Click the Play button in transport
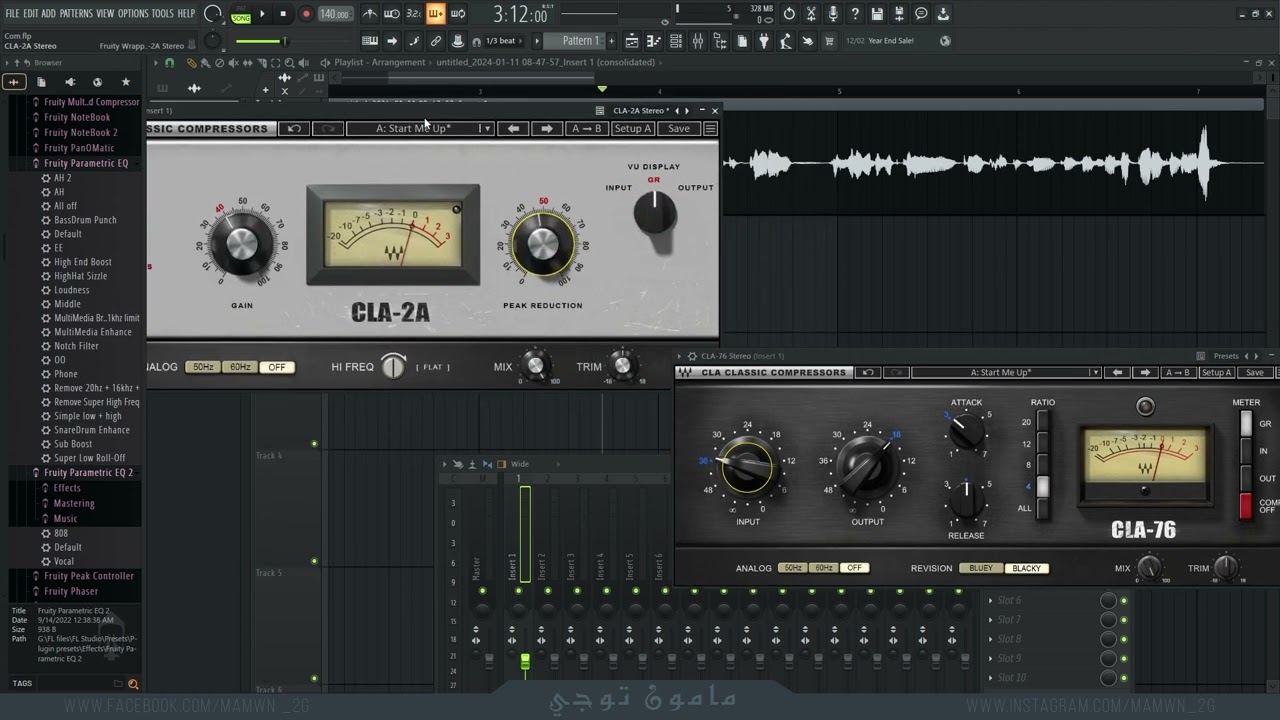This screenshot has height=720, width=1280. [x=262, y=14]
